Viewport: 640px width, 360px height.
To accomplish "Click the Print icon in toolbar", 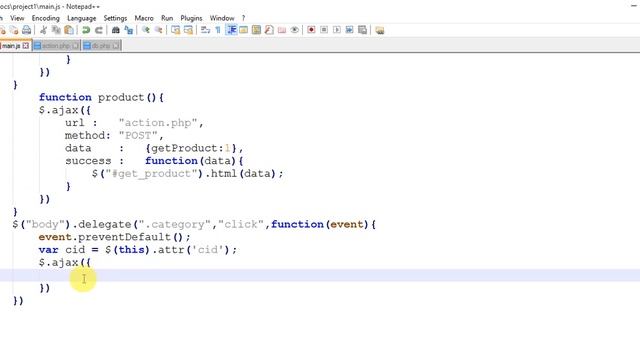I will (x=27, y=30).
